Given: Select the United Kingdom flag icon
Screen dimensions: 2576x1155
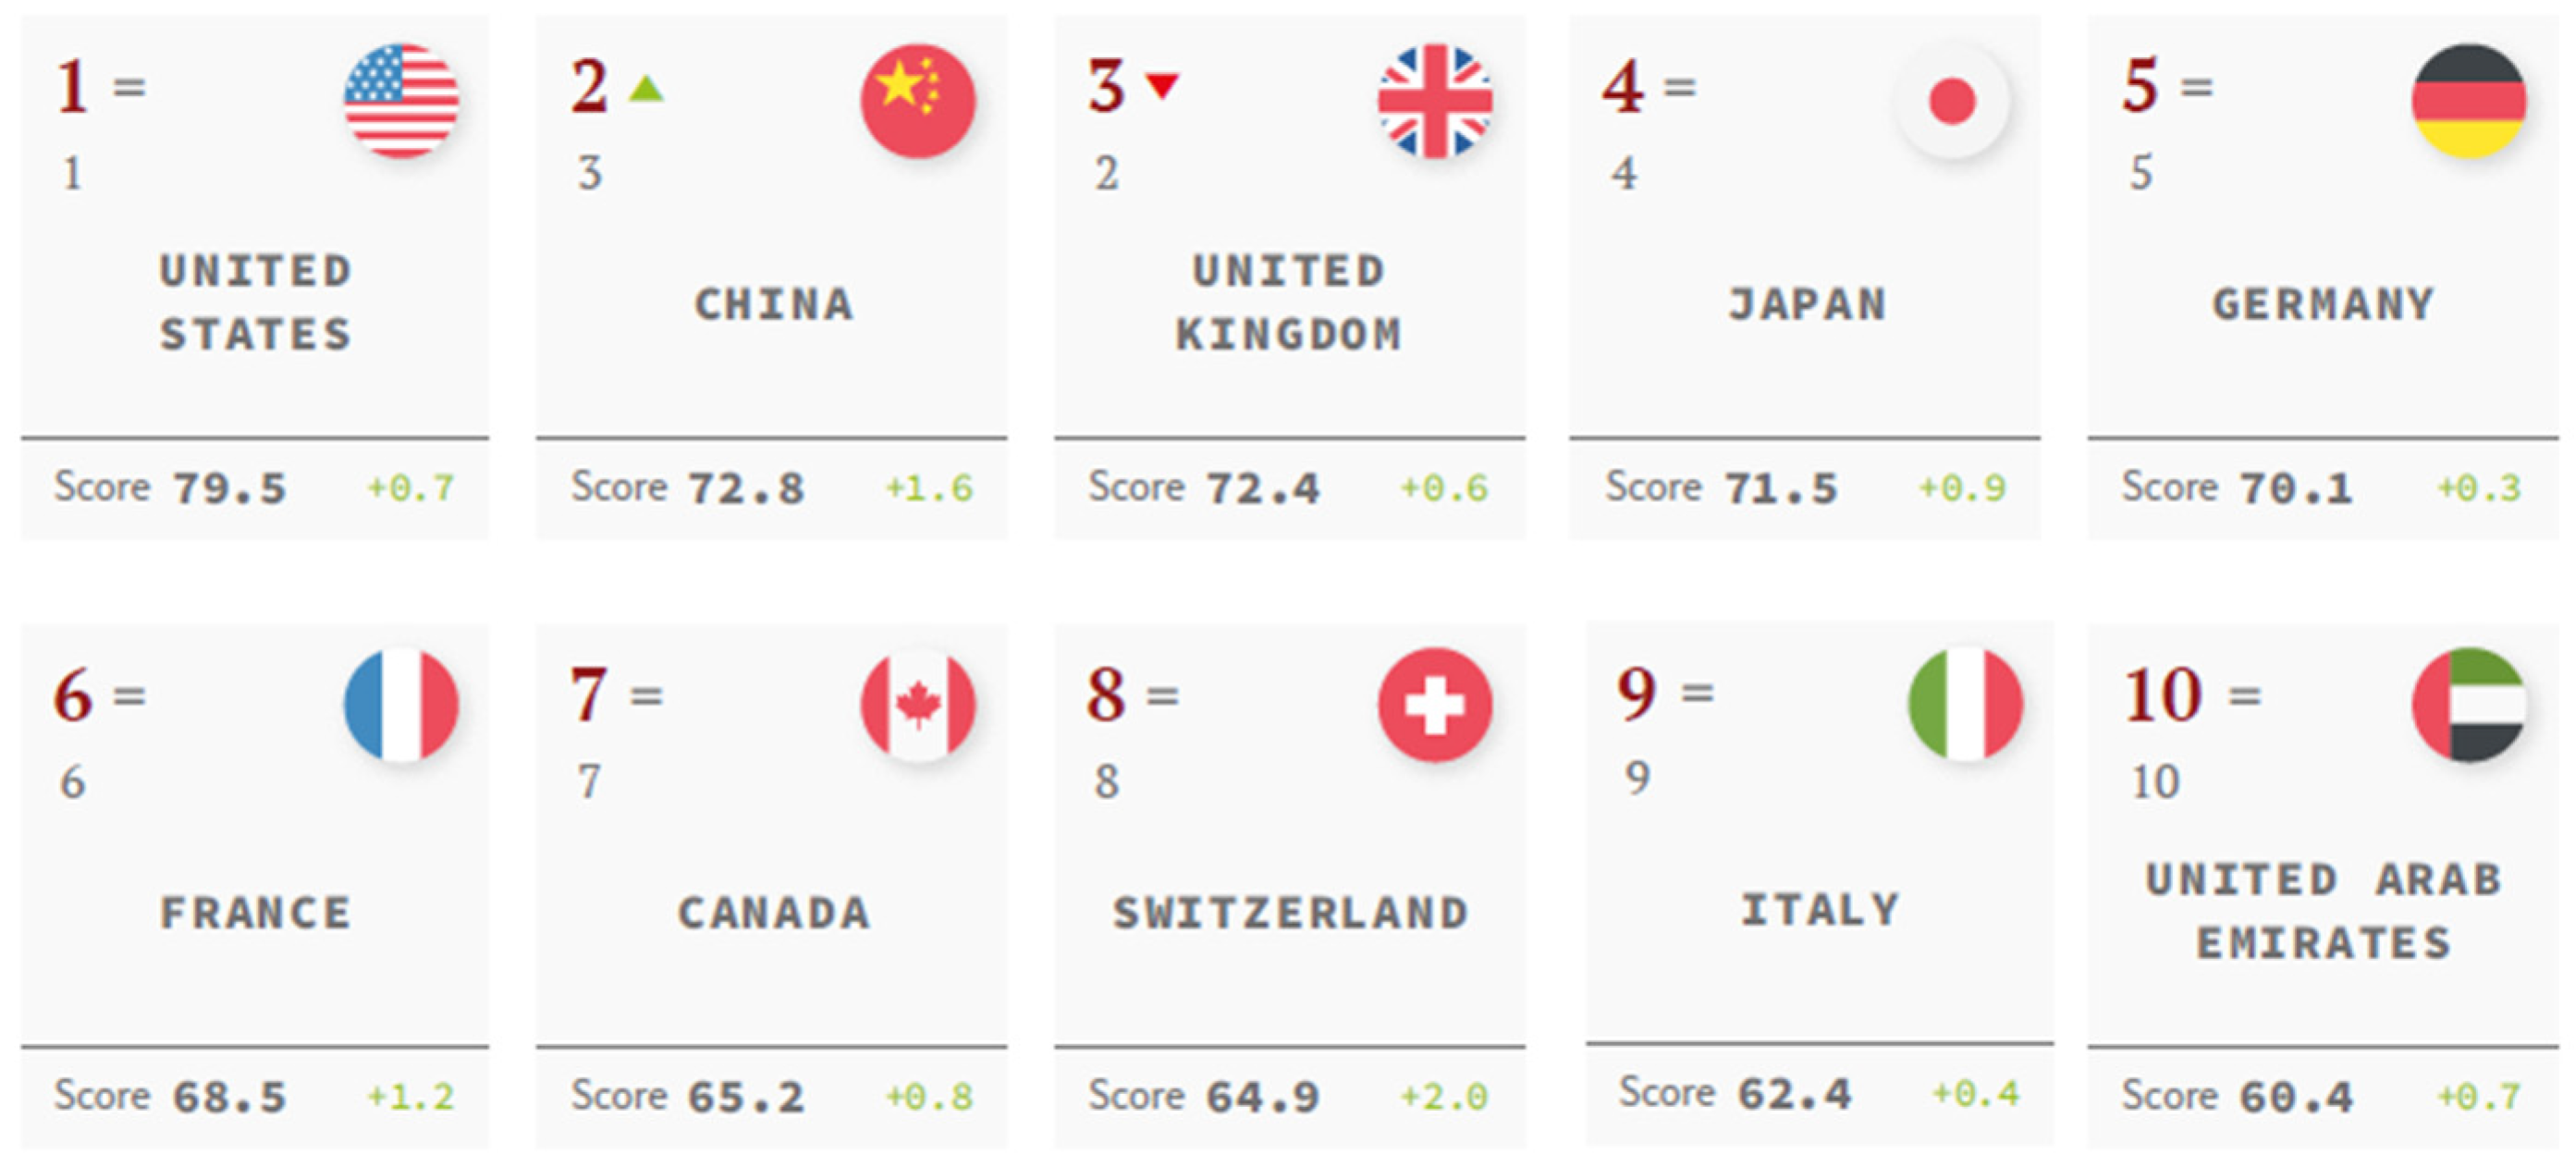Looking at the screenshot, I should 1434,101.
